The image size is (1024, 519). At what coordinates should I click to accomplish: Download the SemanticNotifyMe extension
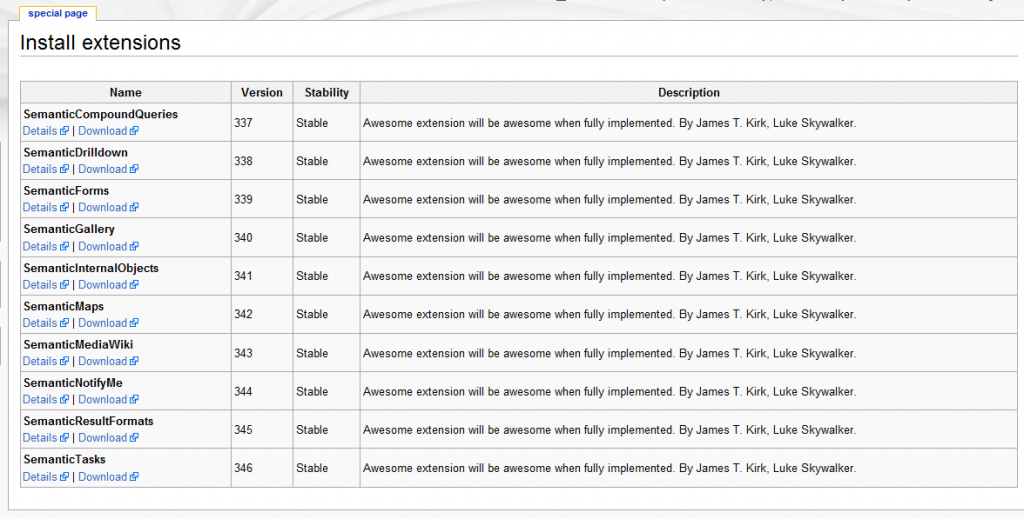(108, 400)
